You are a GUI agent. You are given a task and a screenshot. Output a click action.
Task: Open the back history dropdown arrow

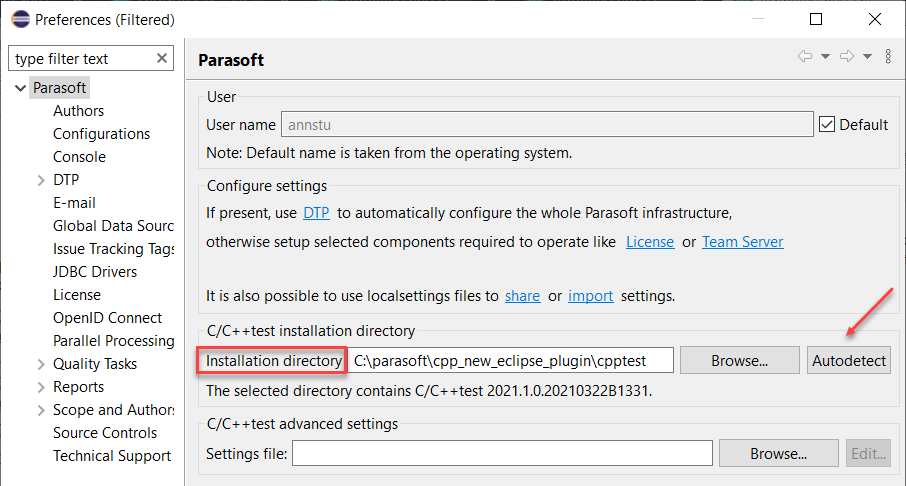point(826,57)
